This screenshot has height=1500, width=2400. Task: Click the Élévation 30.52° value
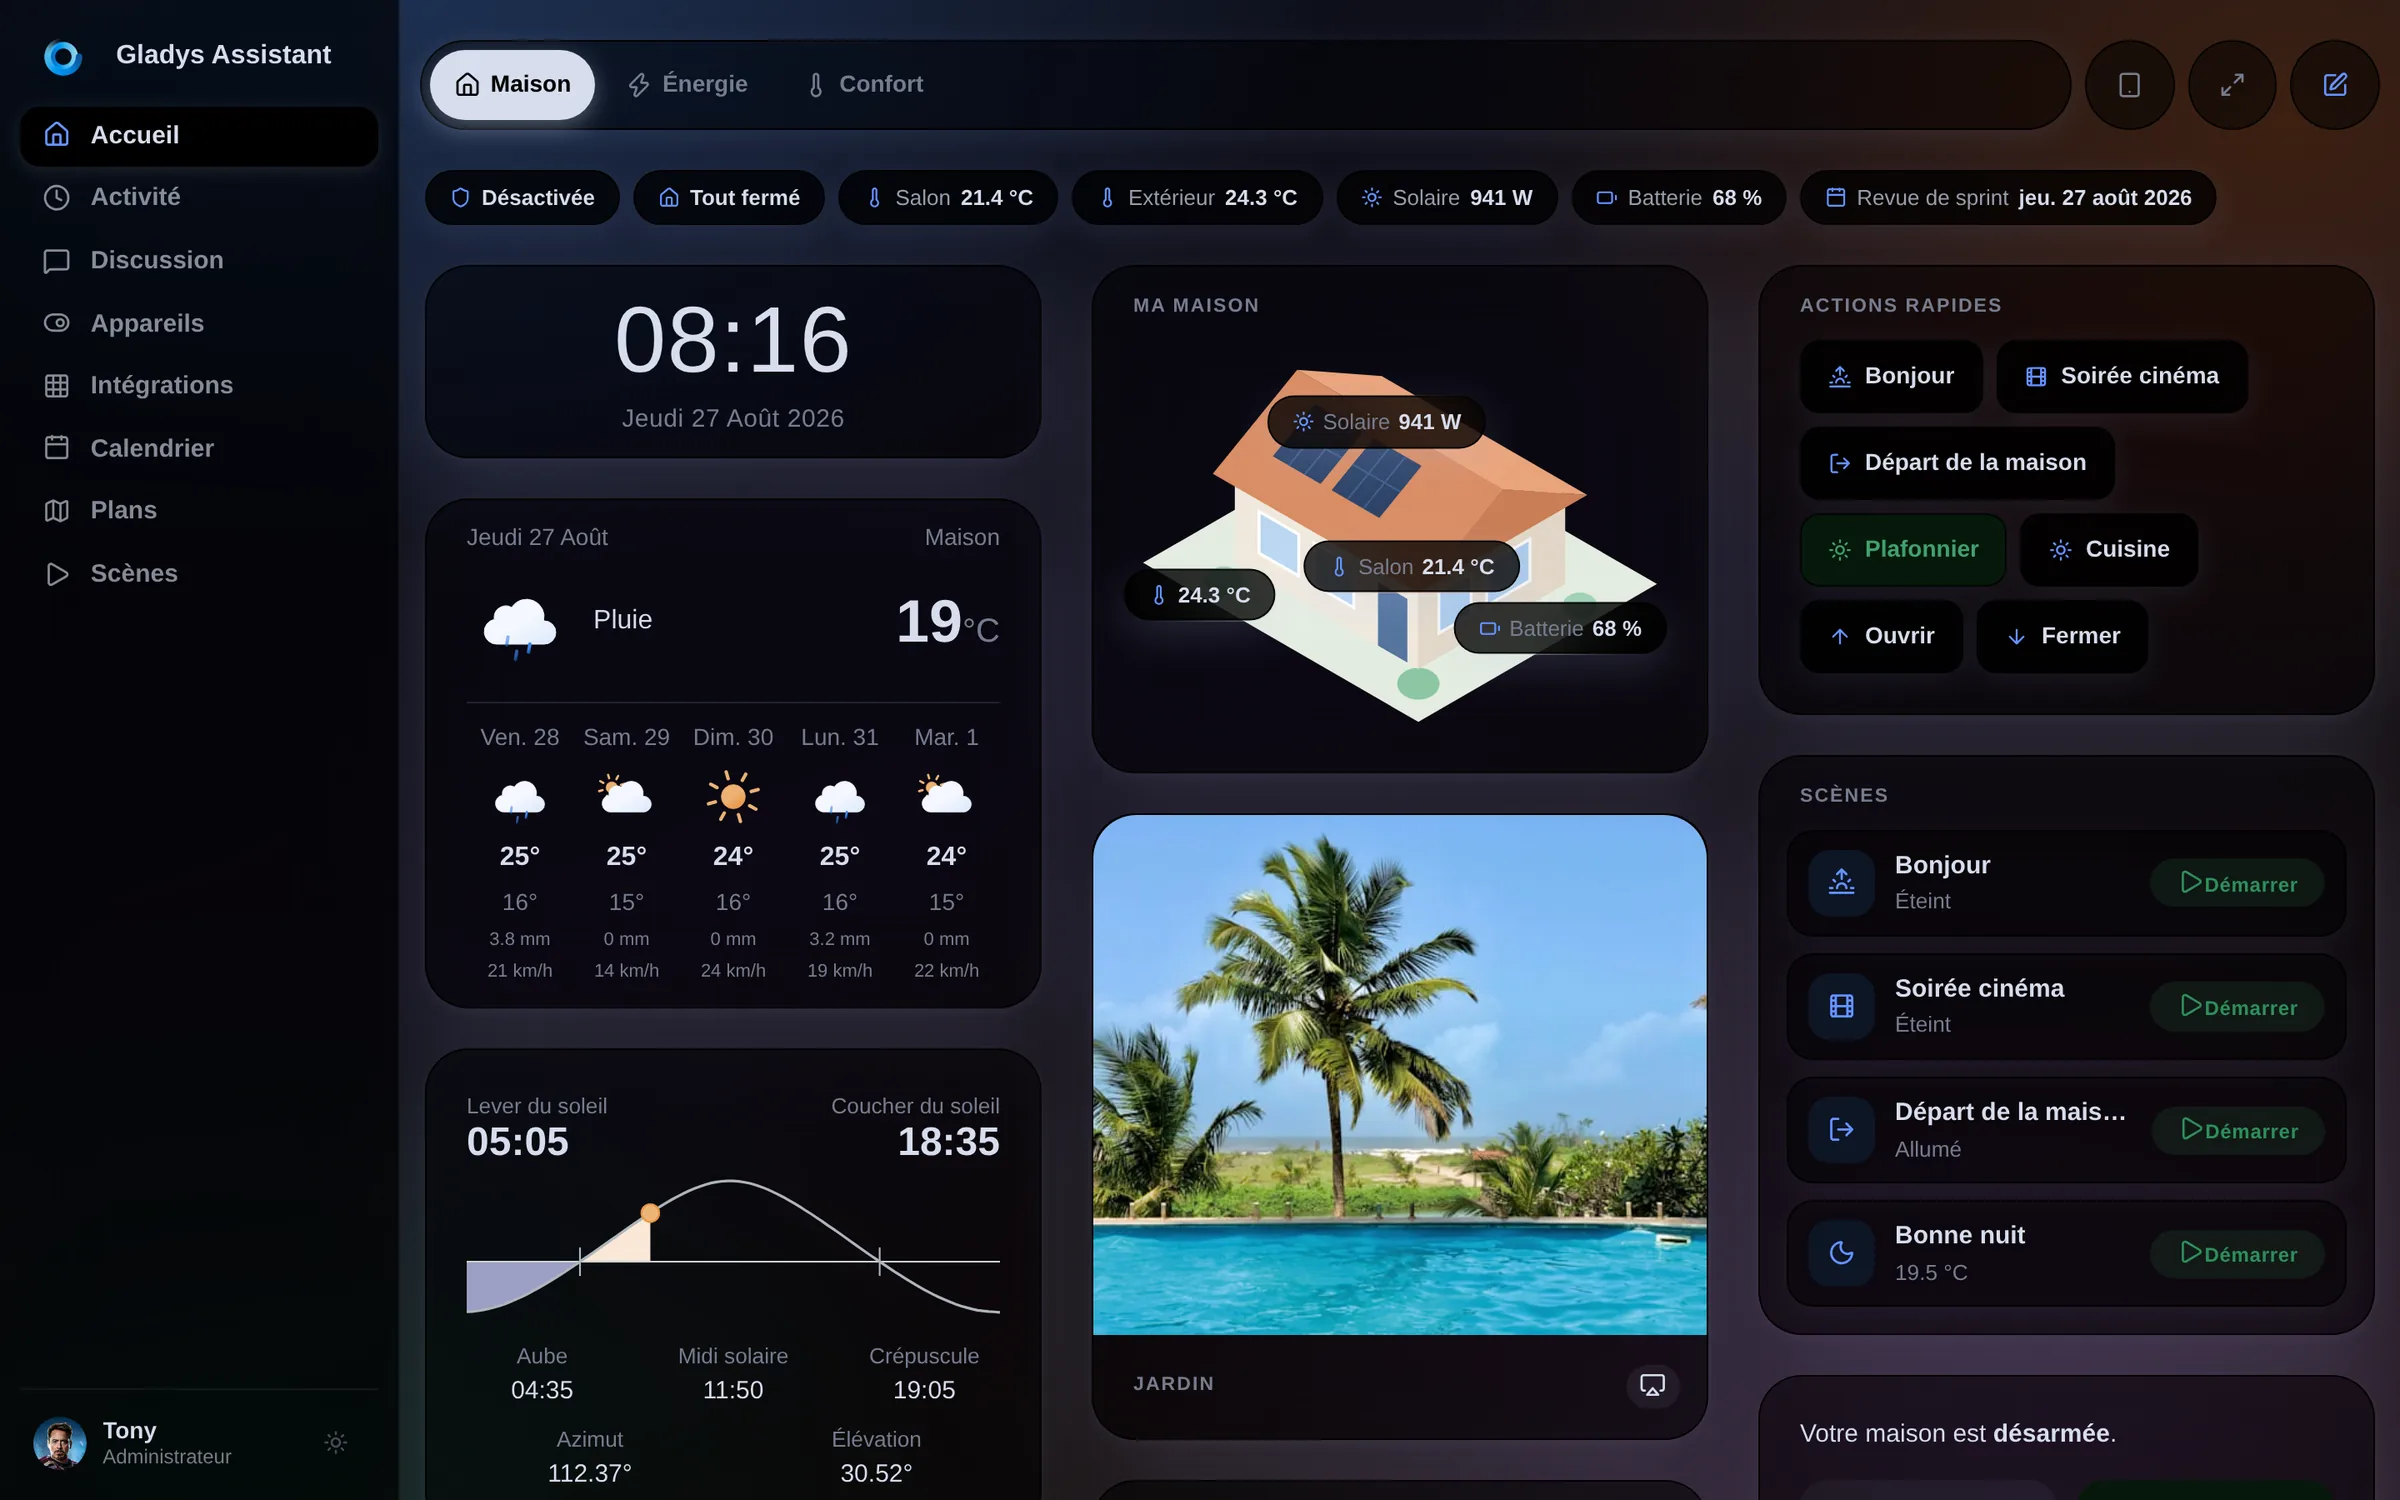(x=876, y=1473)
